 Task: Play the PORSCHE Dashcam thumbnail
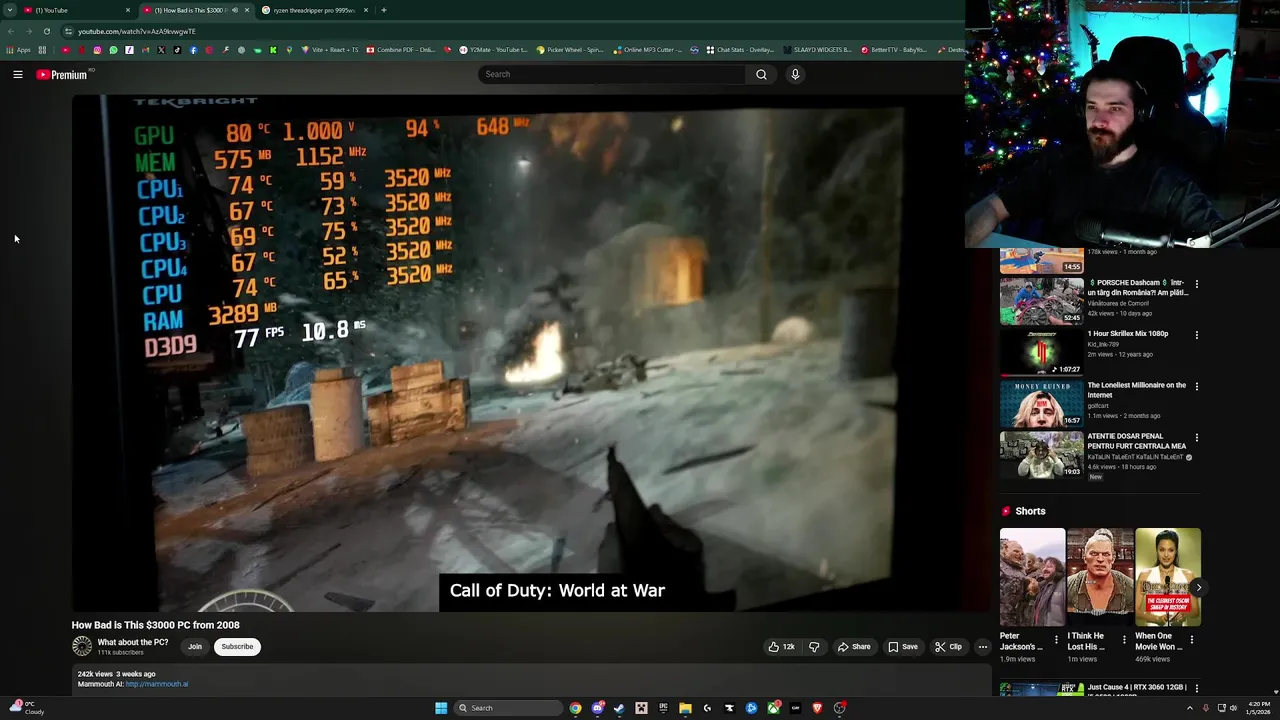[1041, 301]
